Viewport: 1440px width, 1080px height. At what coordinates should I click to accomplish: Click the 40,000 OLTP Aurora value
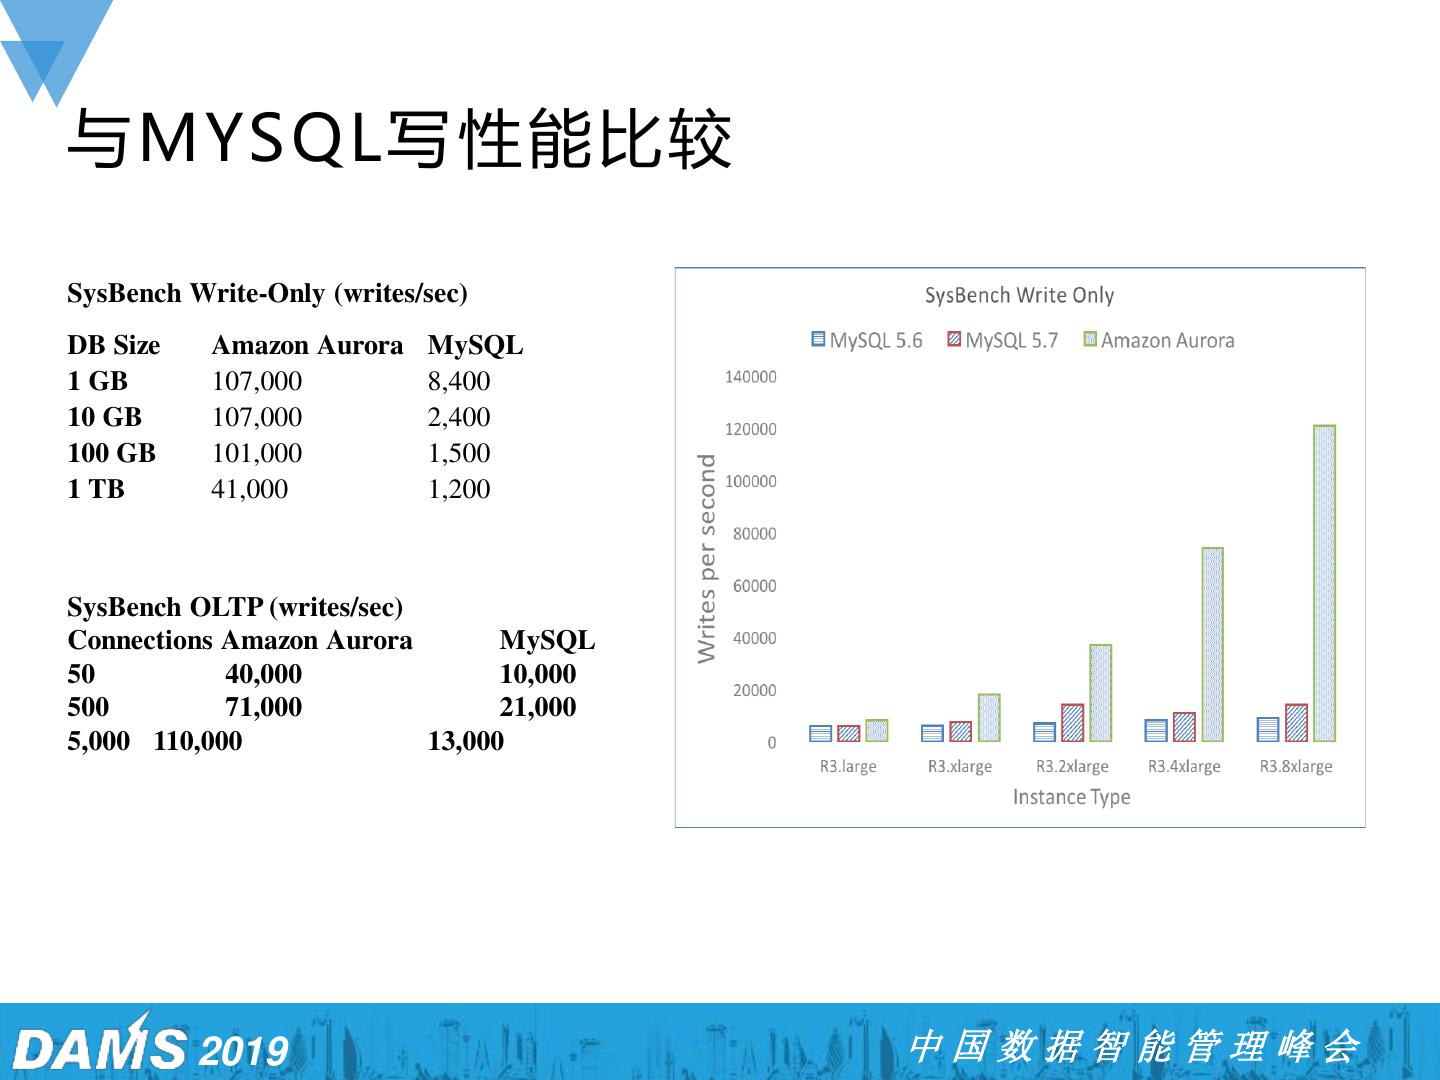click(x=264, y=674)
